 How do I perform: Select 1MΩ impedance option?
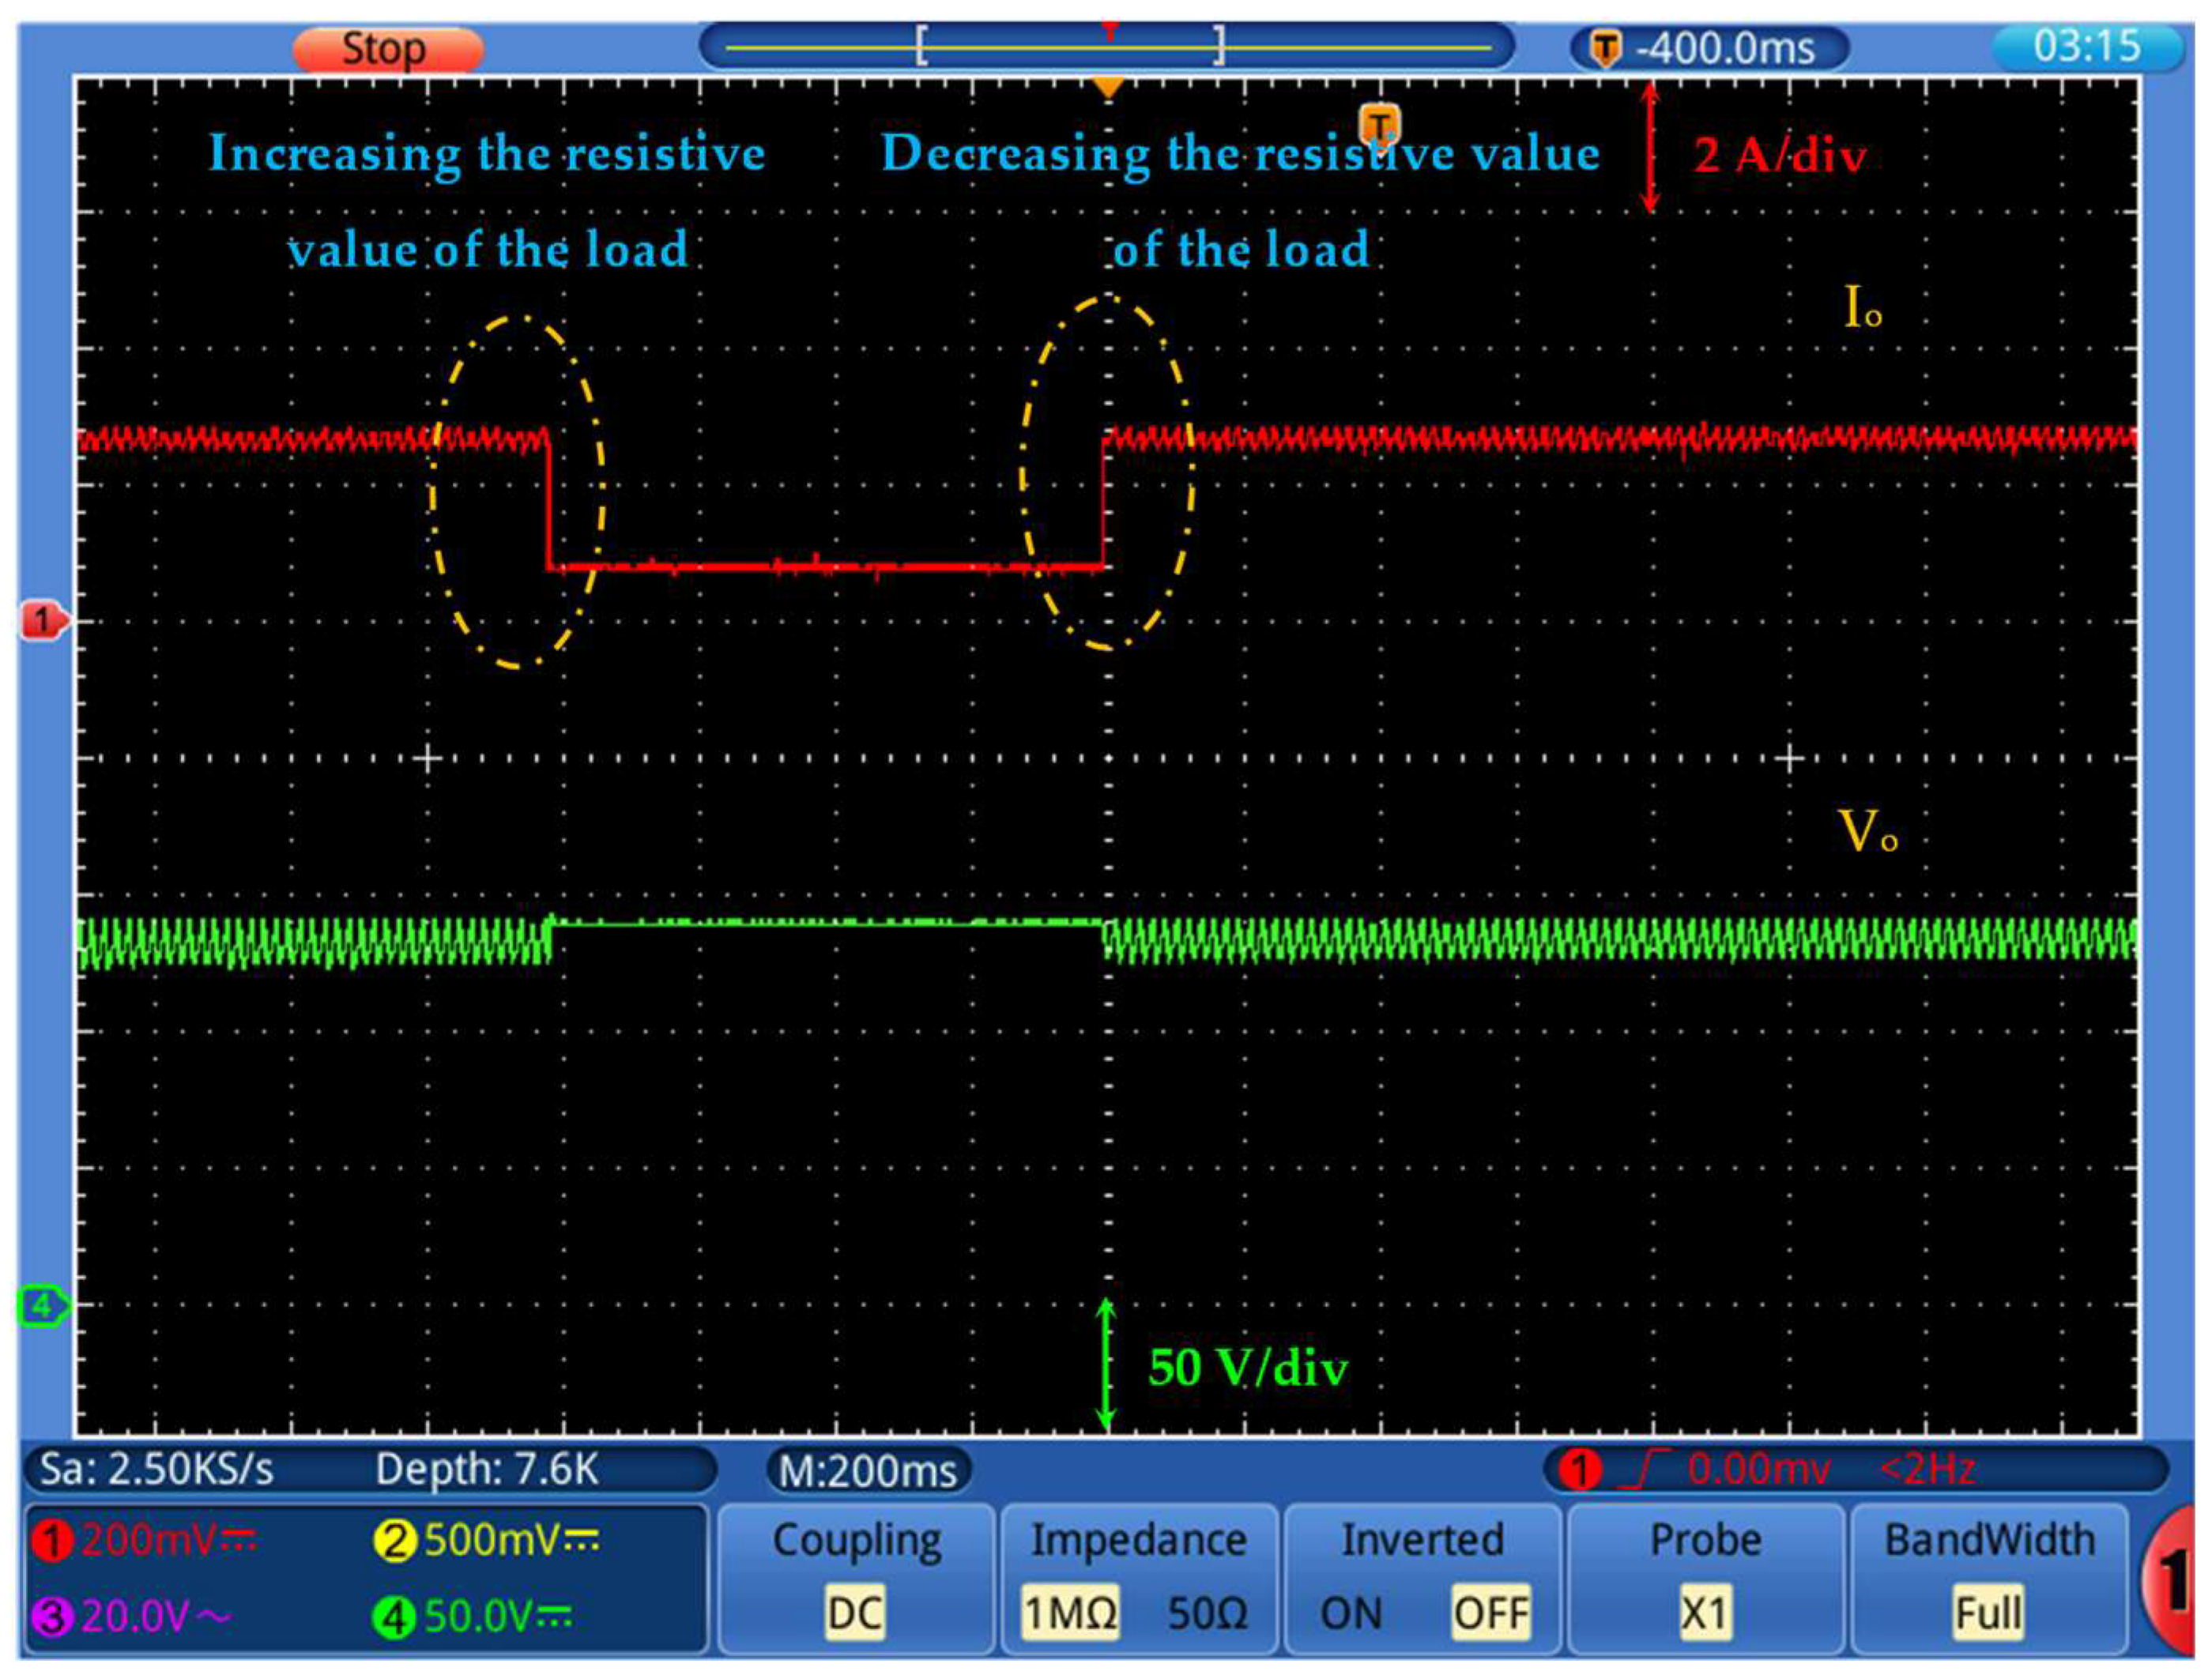tap(1069, 1613)
